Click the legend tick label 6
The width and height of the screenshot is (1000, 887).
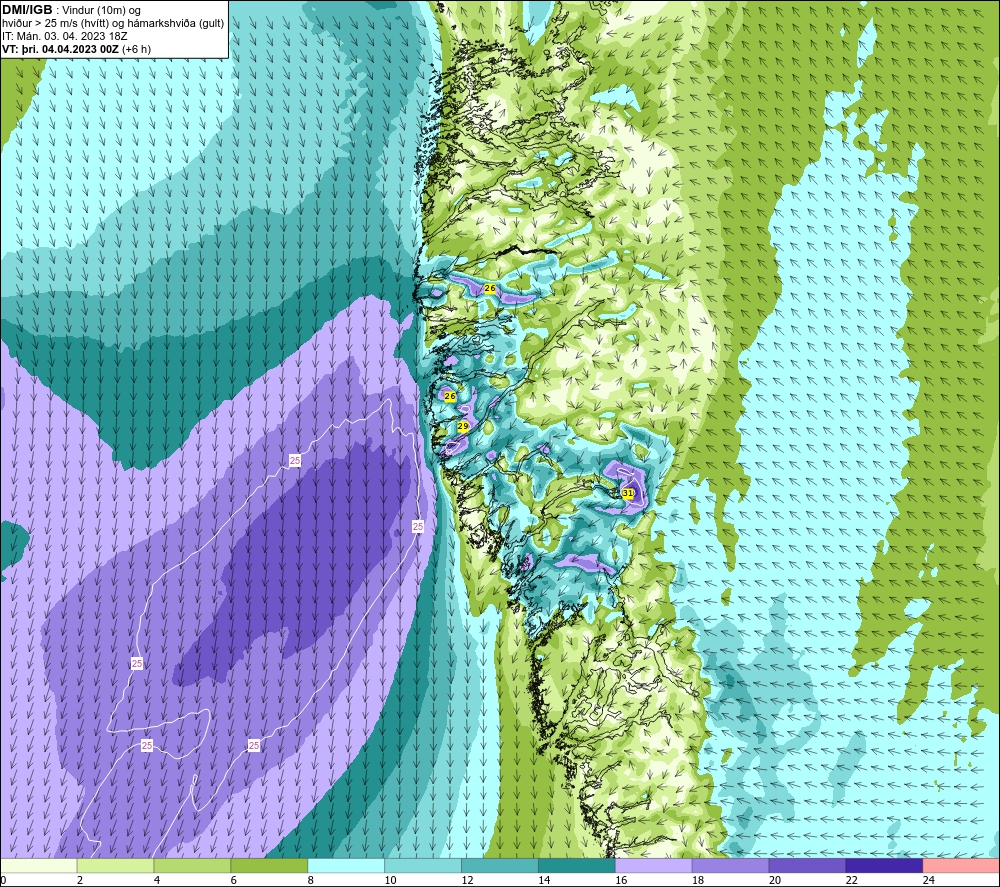pos(233,880)
